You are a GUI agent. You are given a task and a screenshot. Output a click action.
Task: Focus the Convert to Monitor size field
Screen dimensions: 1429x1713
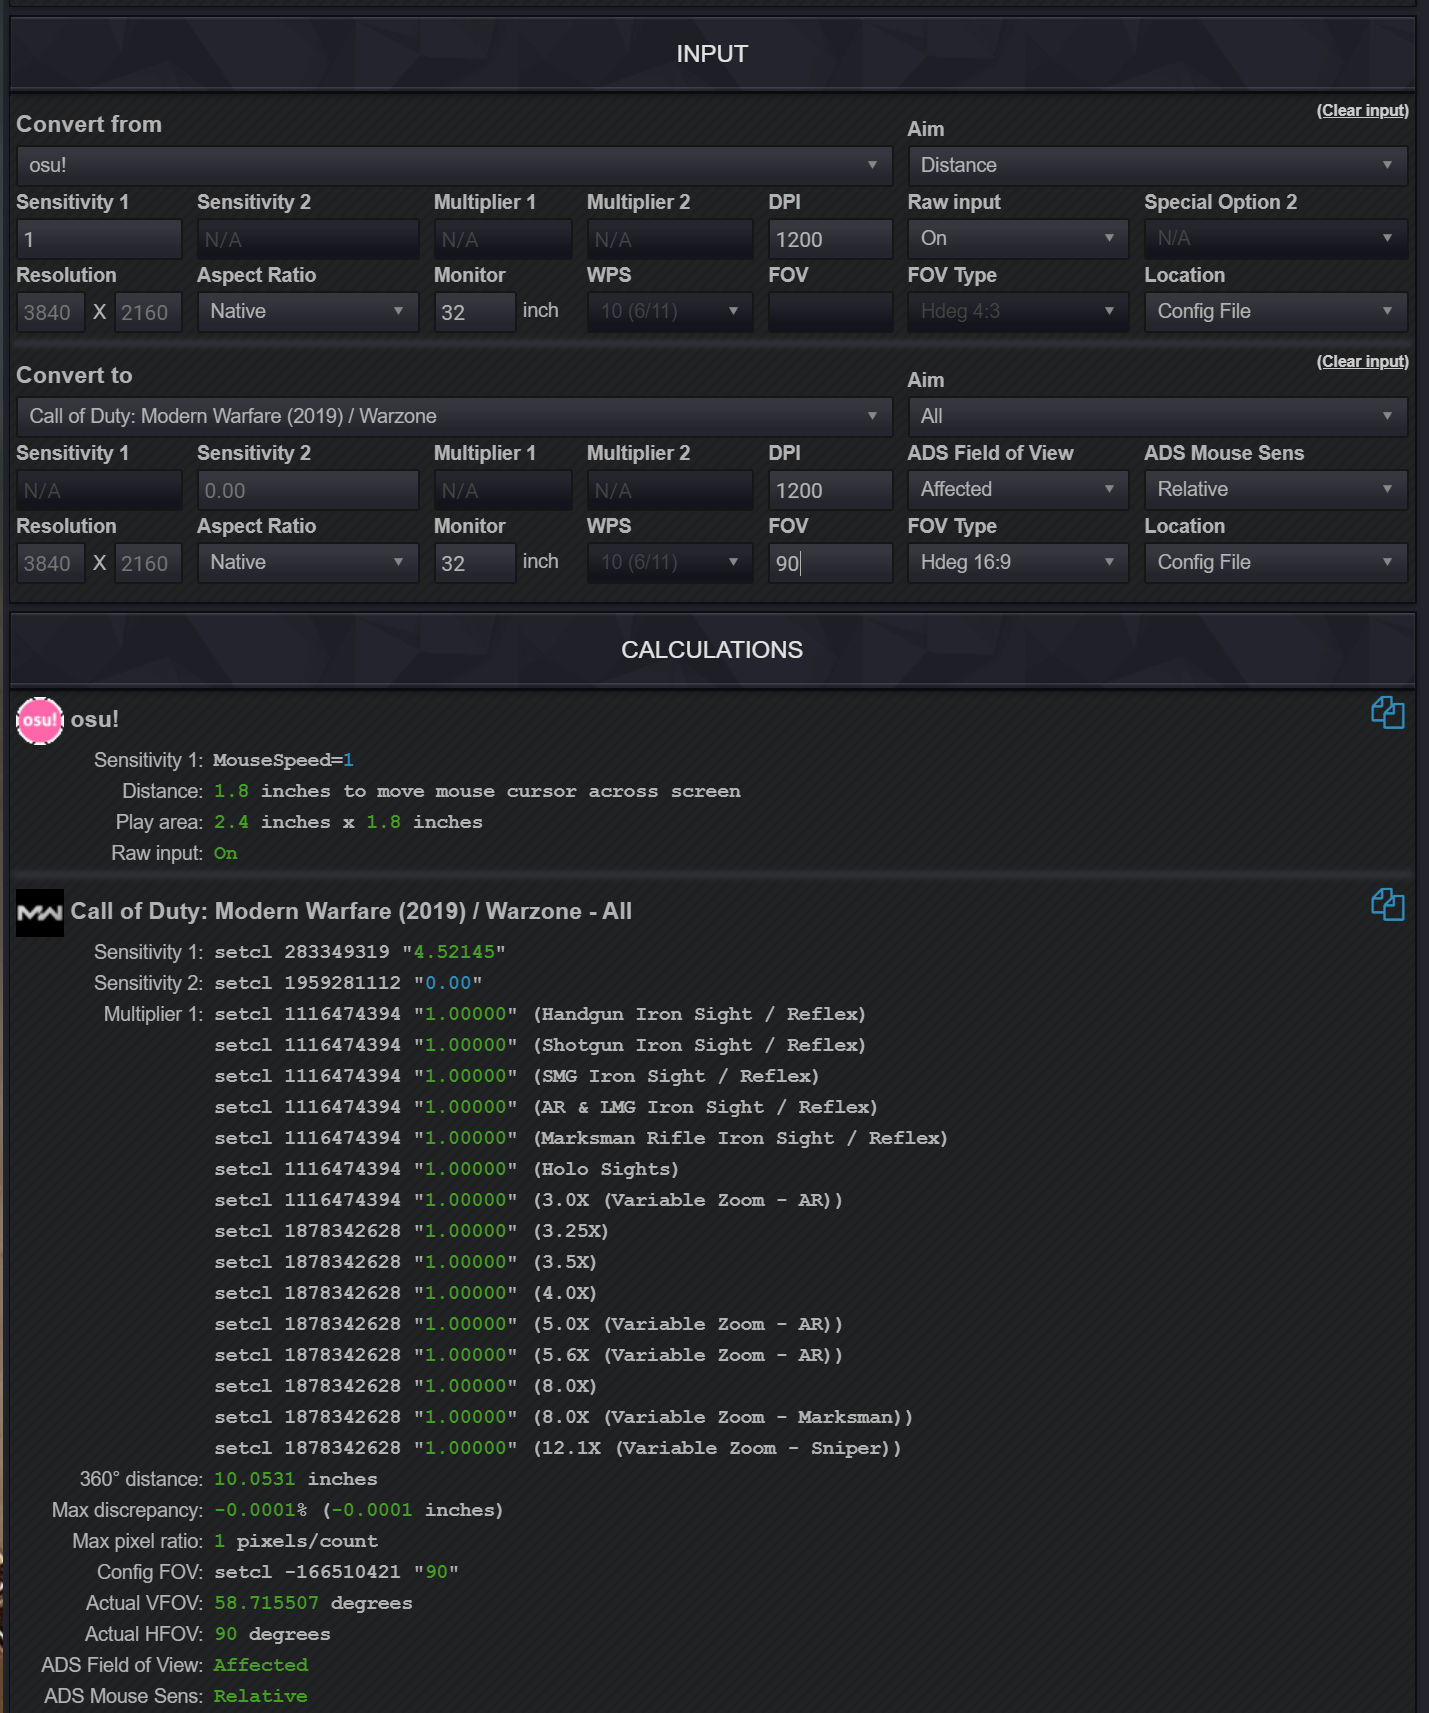(x=475, y=563)
